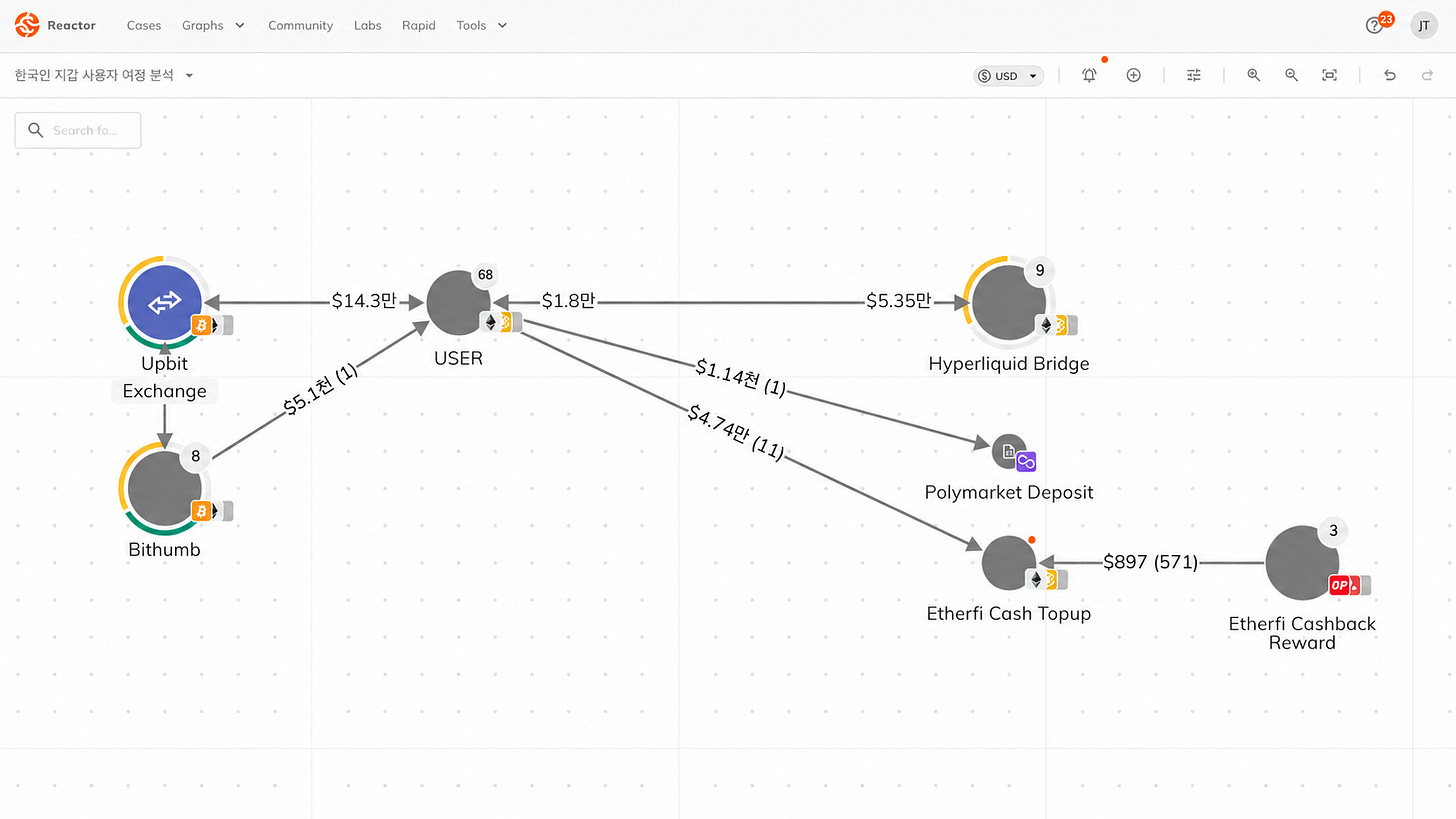Click the 3 badge on Cashback Reward

pos(1332,531)
